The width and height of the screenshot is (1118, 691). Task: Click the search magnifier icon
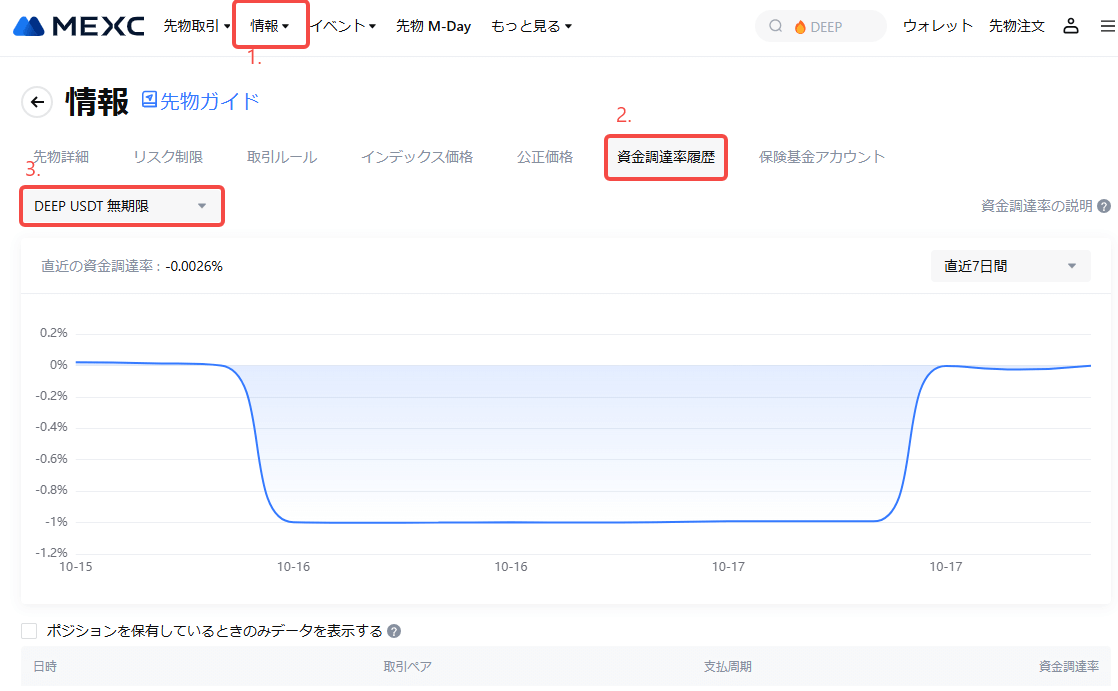(x=776, y=27)
